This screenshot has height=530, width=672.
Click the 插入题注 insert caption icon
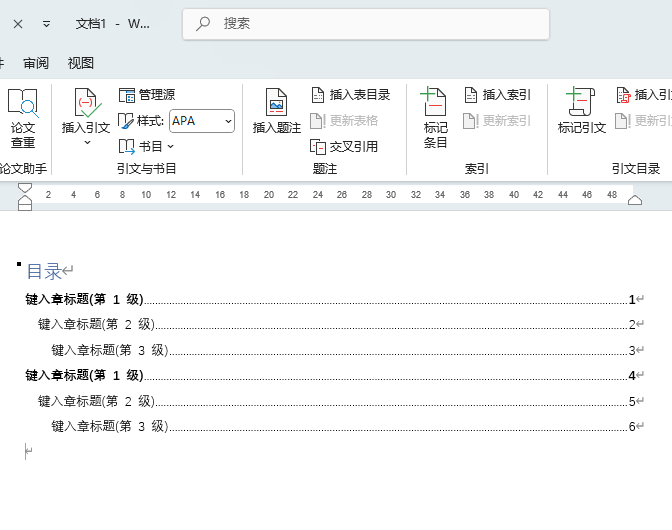pyautogui.click(x=276, y=103)
